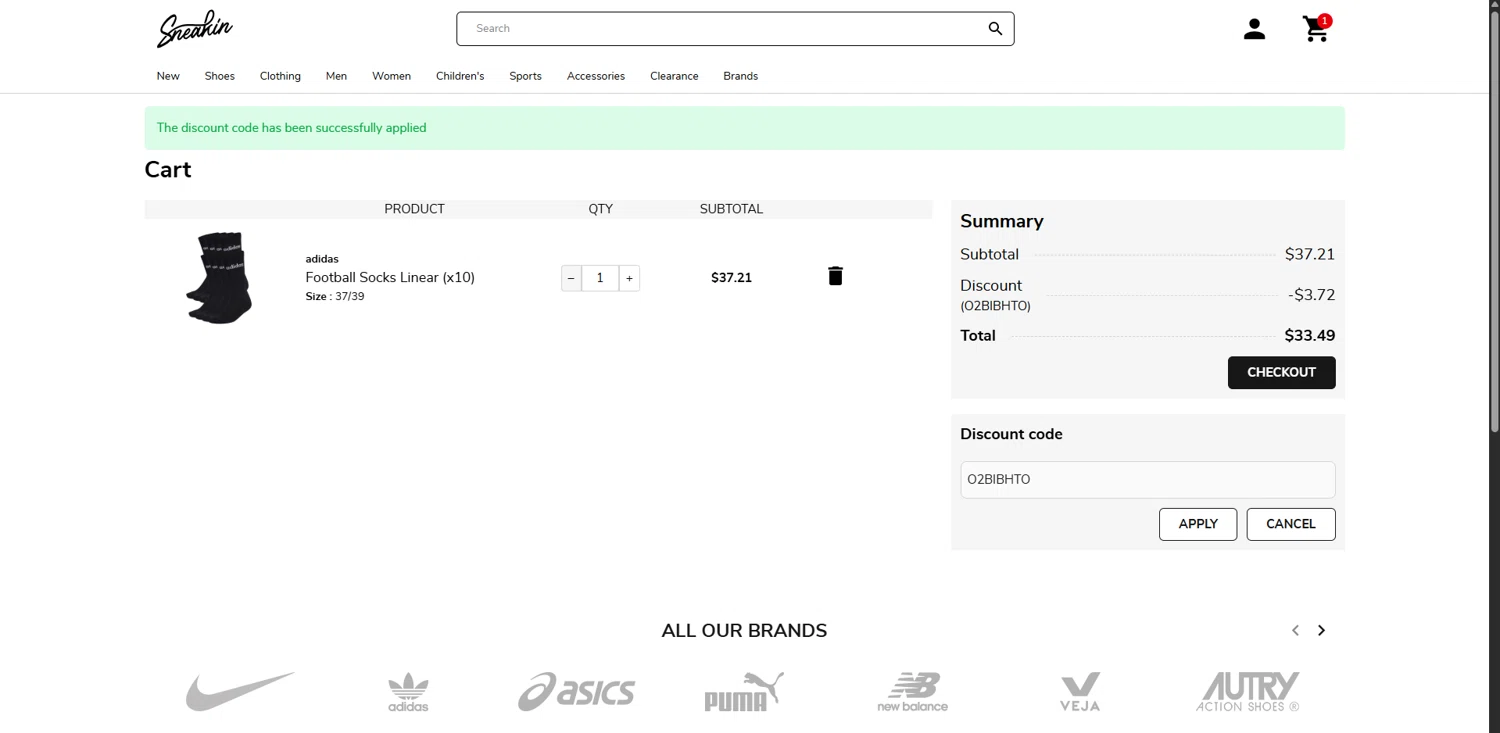Click the Cart page heading
The image size is (1500, 733).
[168, 170]
